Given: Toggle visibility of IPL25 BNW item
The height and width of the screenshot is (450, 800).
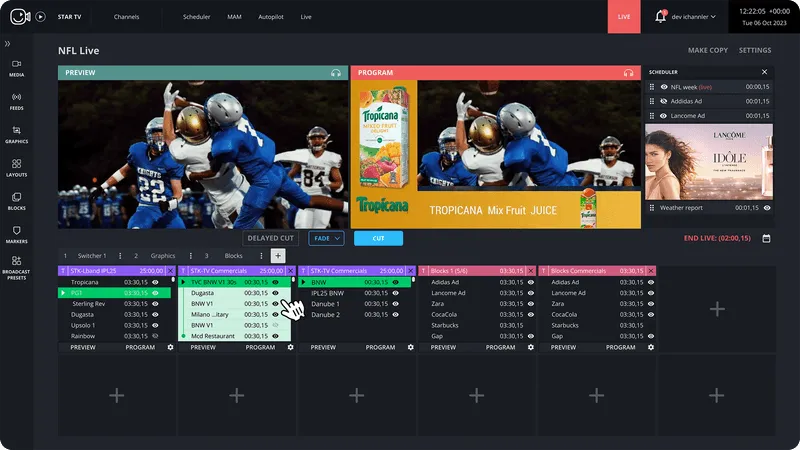Looking at the screenshot, I should tap(395, 293).
